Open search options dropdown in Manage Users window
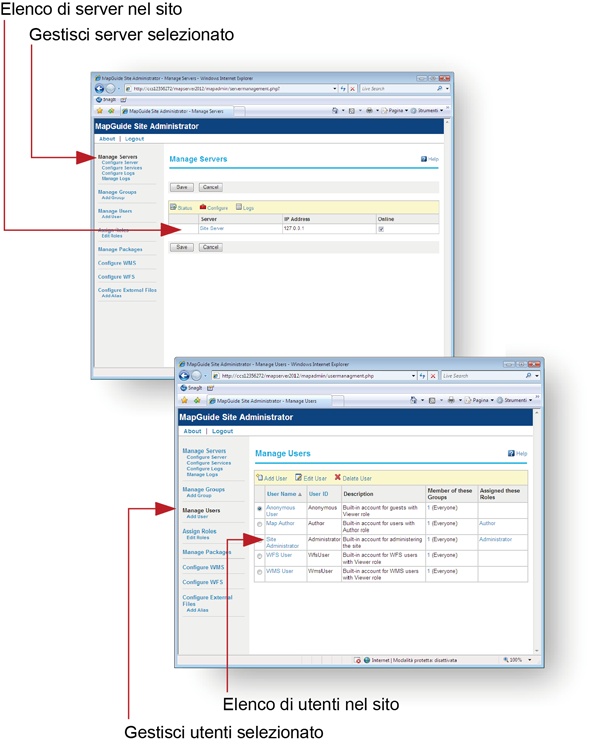 (x=537, y=376)
